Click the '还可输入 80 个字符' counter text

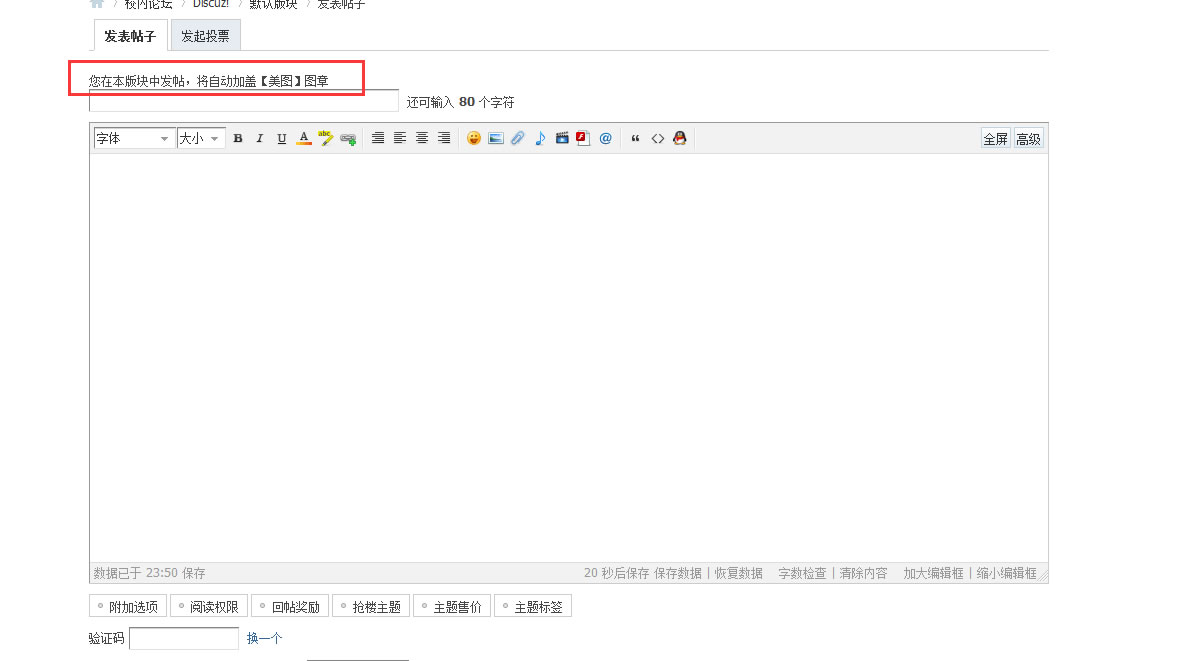[x=461, y=102]
